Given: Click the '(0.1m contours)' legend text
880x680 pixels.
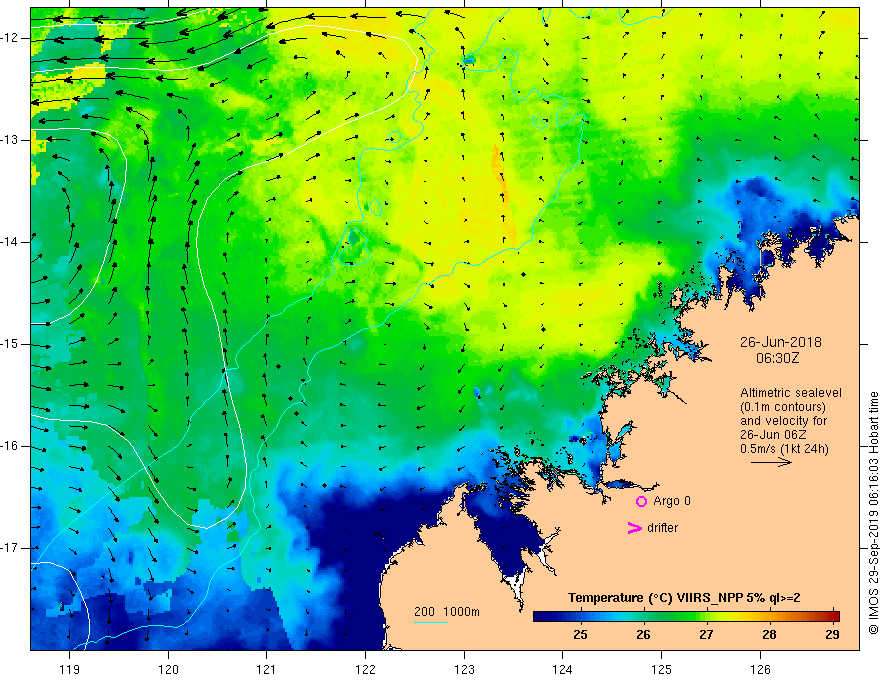Looking at the screenshot, I should 783,407.
